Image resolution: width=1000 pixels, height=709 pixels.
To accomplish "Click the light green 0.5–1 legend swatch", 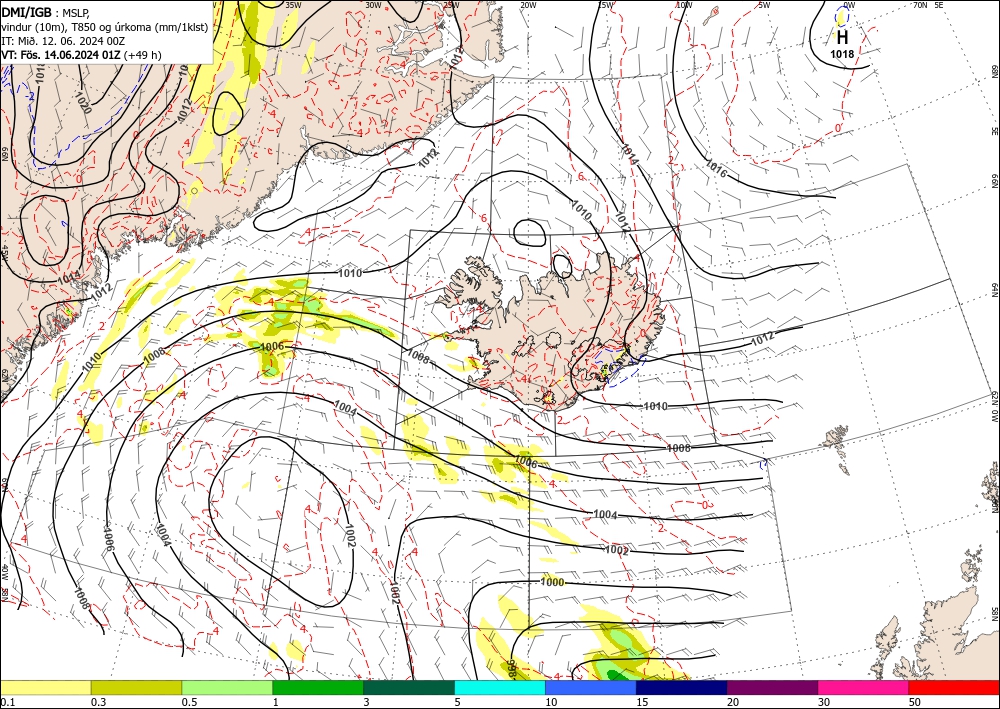I will [227, 687].
